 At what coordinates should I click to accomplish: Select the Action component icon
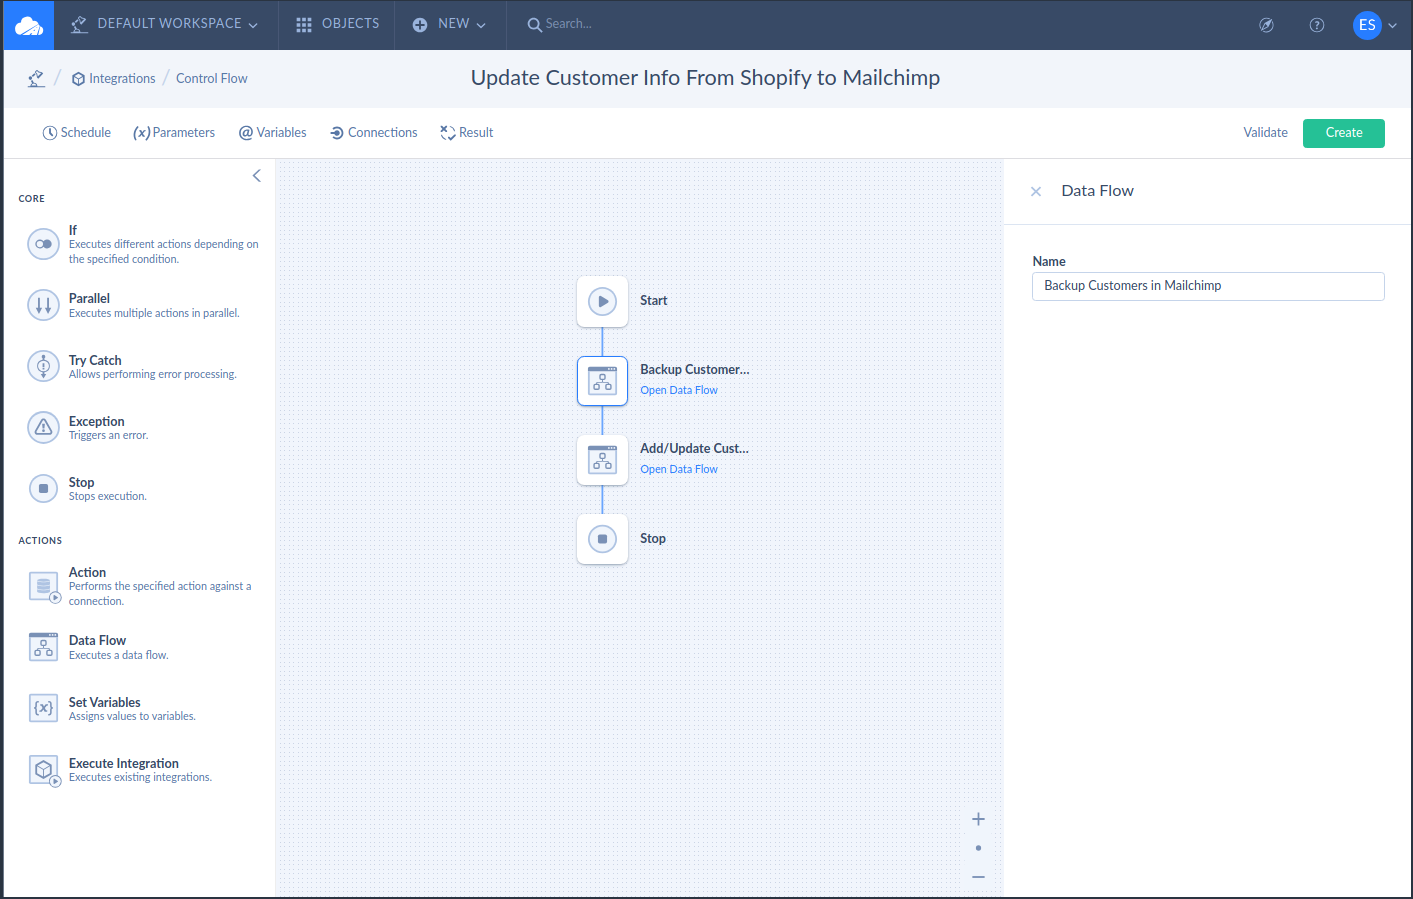tap(45, 586)
